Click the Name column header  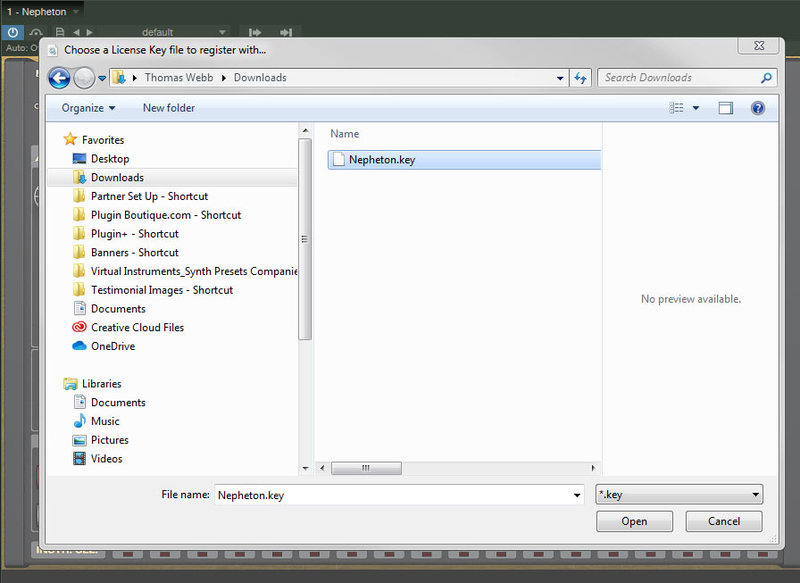(x=345, y=134)
